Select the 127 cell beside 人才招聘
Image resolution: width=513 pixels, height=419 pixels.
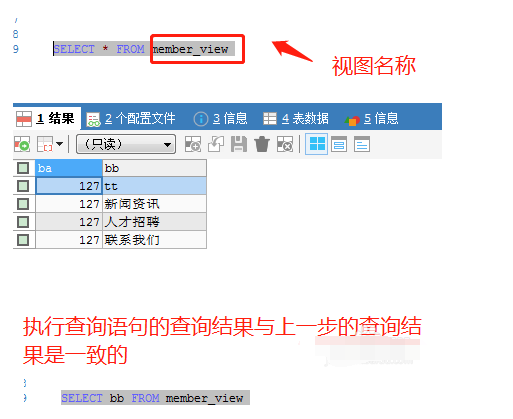pos(69,222)
